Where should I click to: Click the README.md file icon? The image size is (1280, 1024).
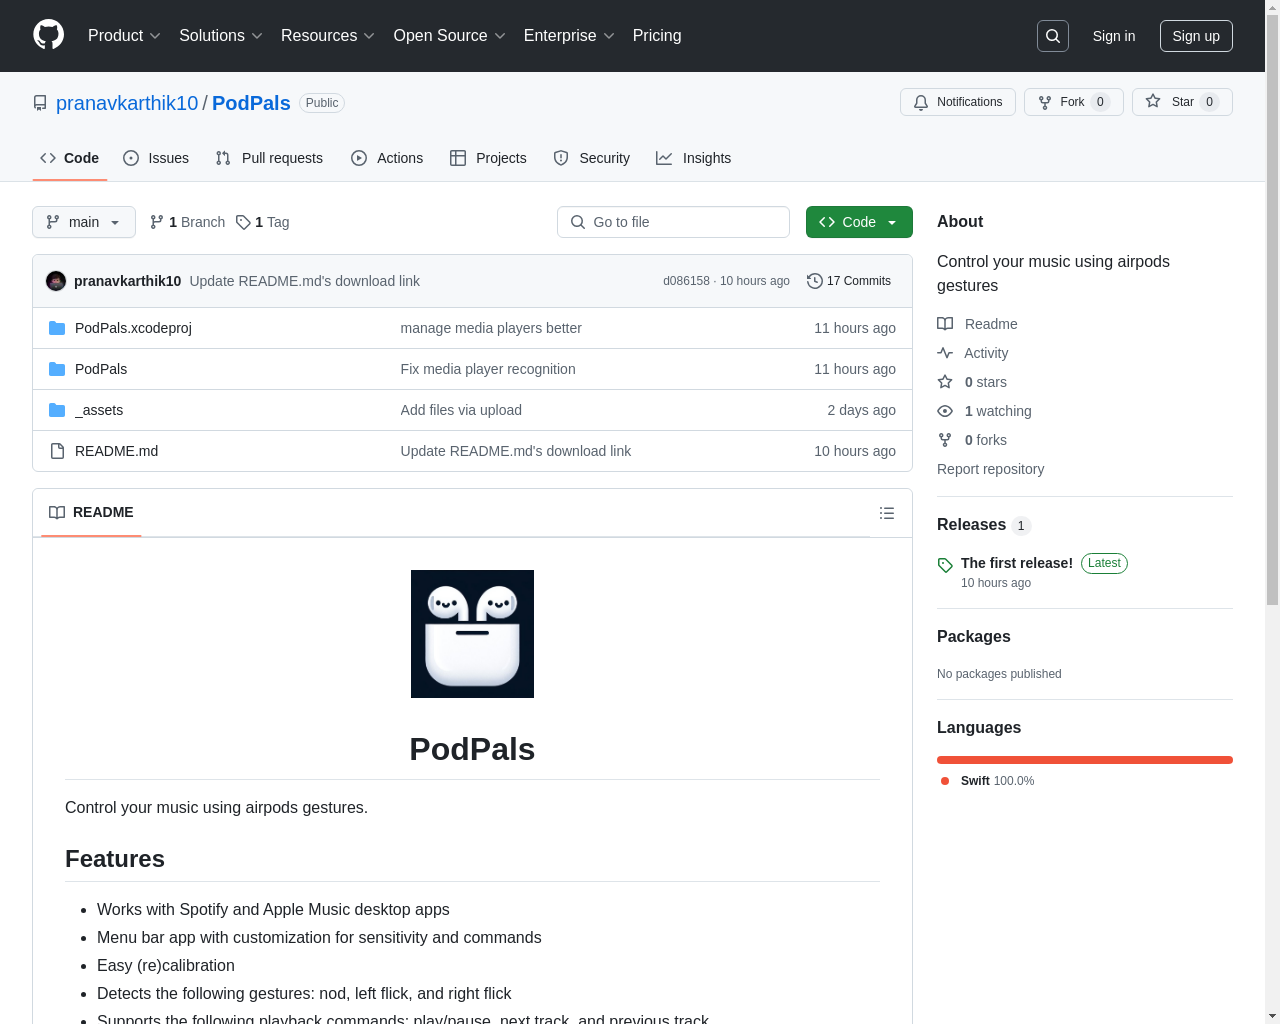57,451
